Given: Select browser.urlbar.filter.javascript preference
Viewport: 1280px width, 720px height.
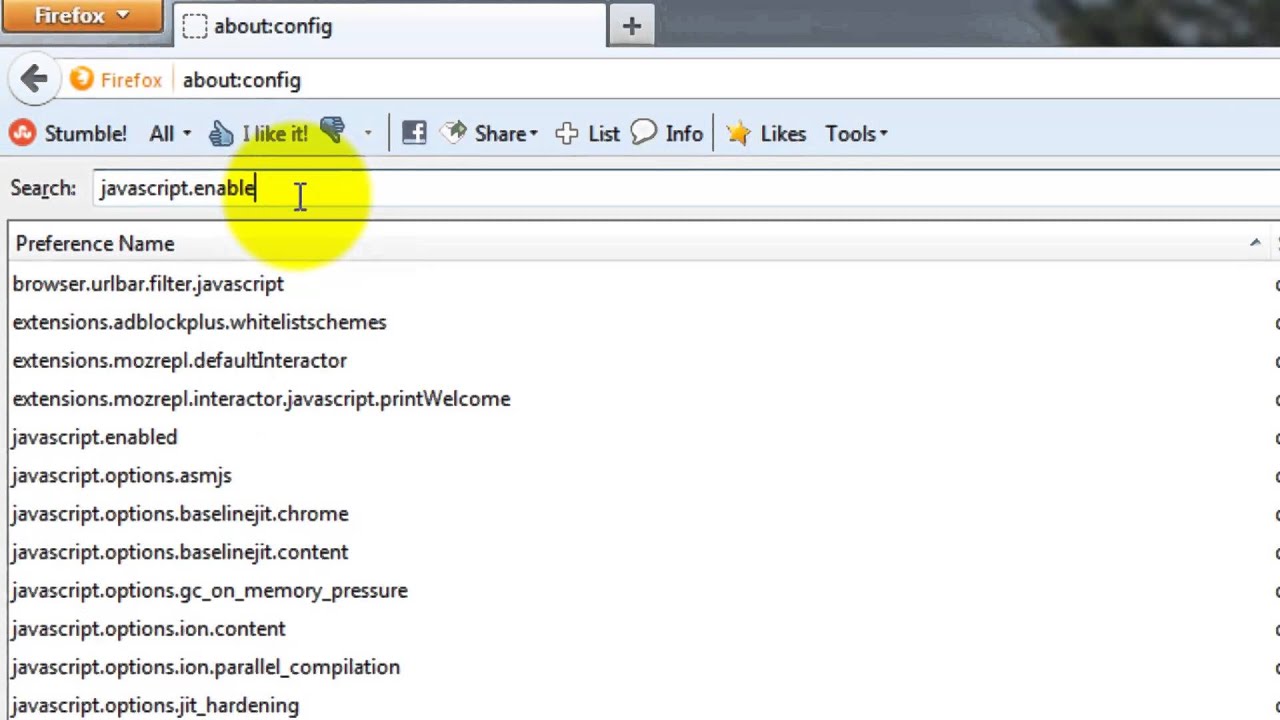Looking at the screenshot, I should 640,284.
